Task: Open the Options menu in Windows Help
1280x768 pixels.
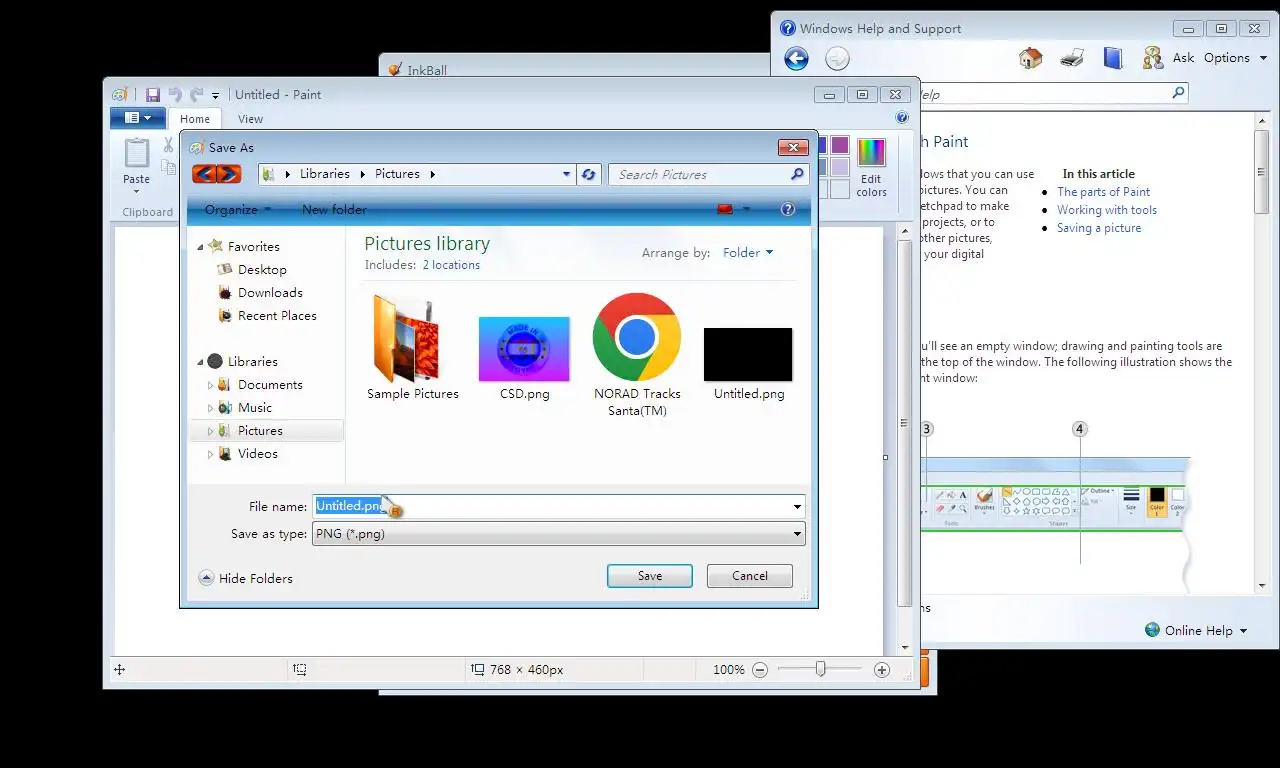Action: [x=1235, y=58]
